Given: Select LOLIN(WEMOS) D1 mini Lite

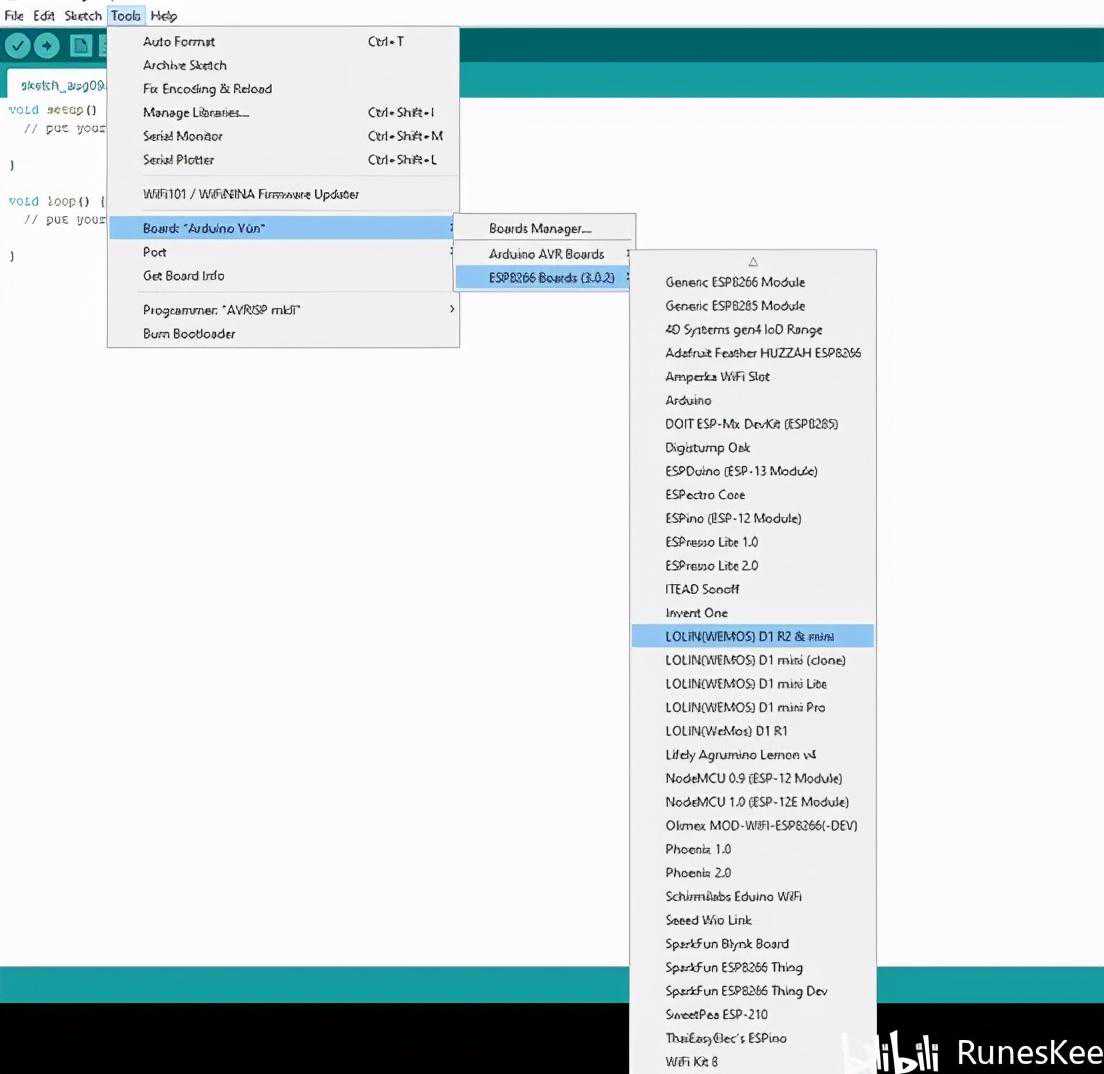Looking at the screenshot, I should [x=753, y=683].
